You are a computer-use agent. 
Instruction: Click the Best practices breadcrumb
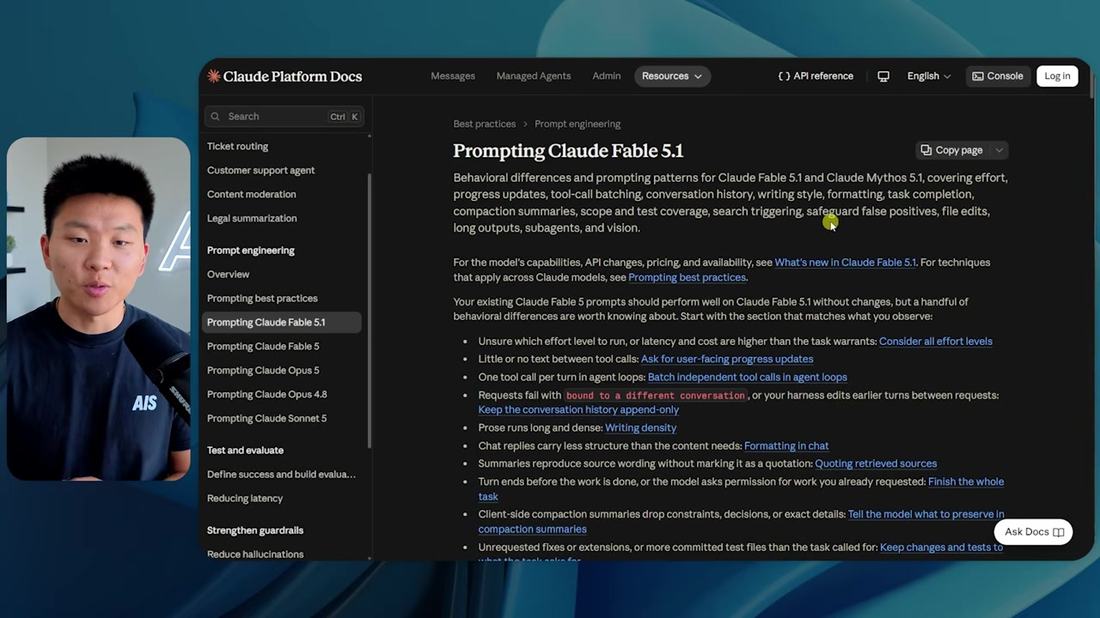click(484, 124)
